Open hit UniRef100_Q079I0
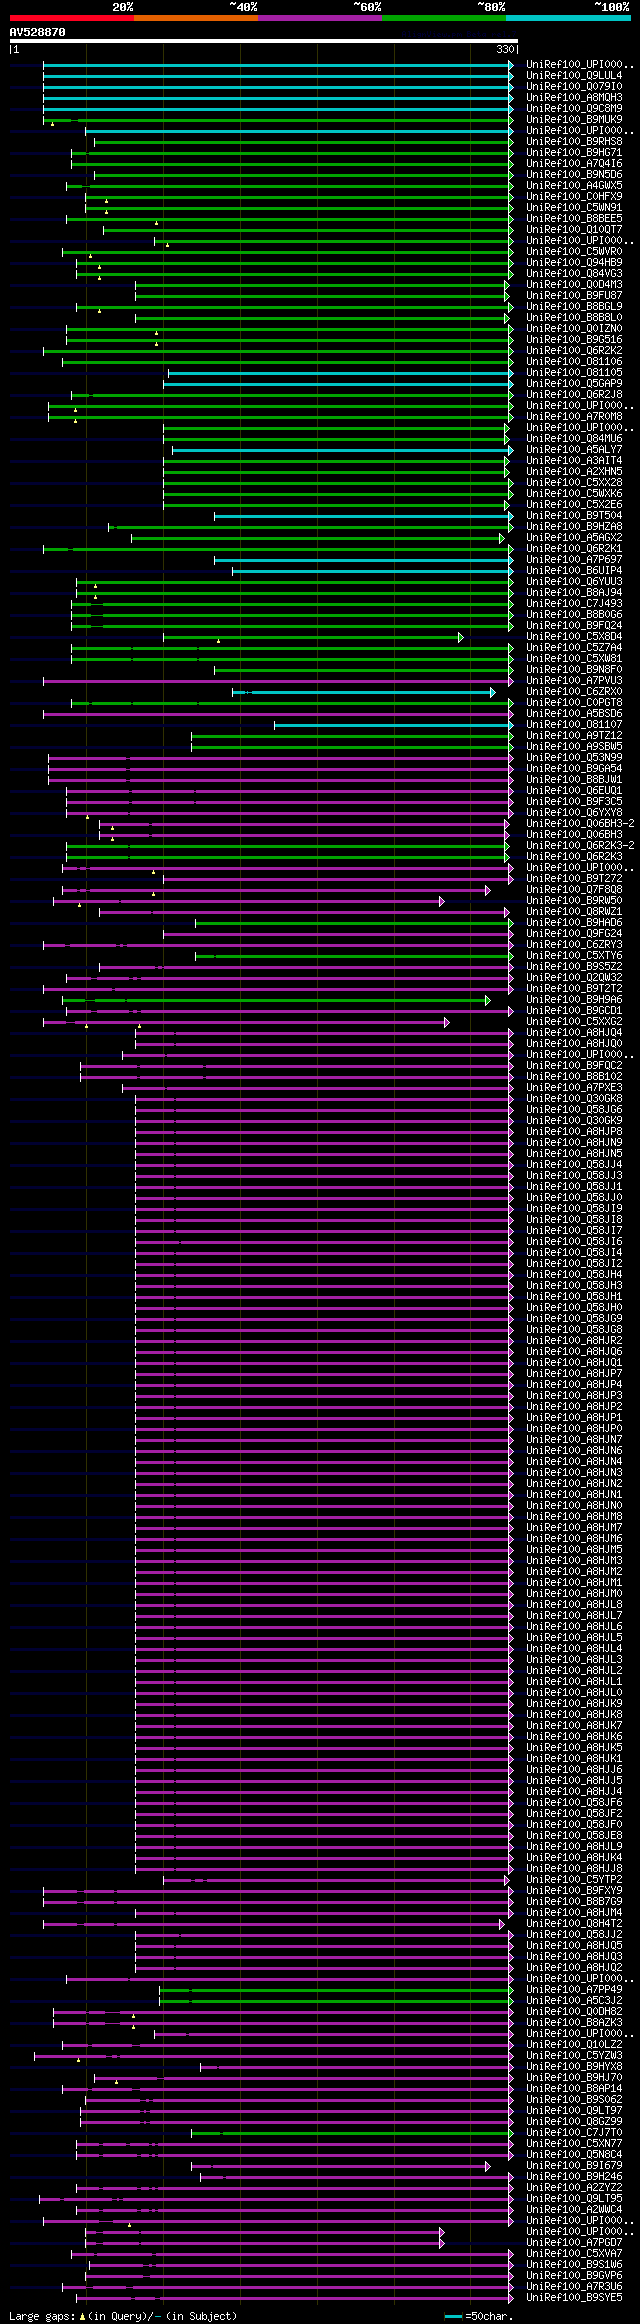This screenshot has width=640, height=2324. tap(574, 86)
